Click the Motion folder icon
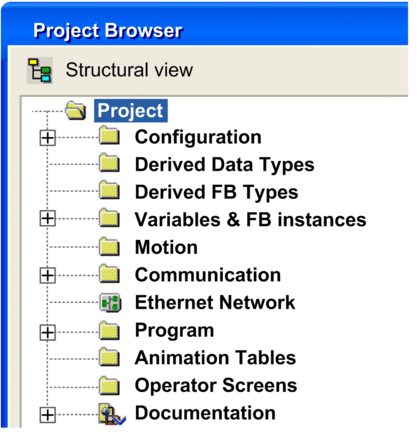 pos(110,246)
